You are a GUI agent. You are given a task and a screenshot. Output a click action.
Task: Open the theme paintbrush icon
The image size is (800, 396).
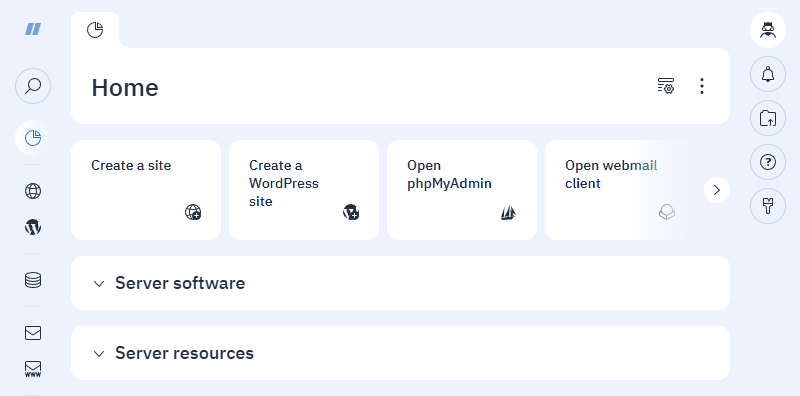tap(768, 206)
